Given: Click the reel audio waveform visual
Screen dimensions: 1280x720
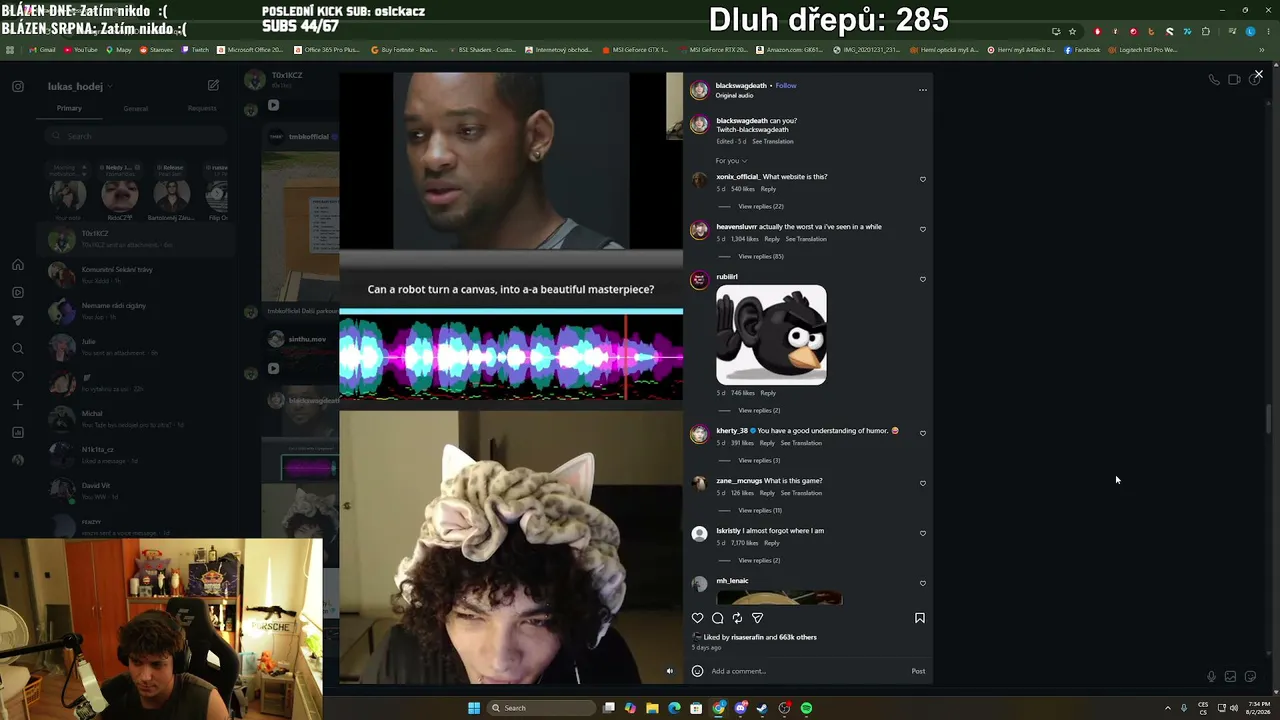Looking at the screenshot, I should 511,358.
